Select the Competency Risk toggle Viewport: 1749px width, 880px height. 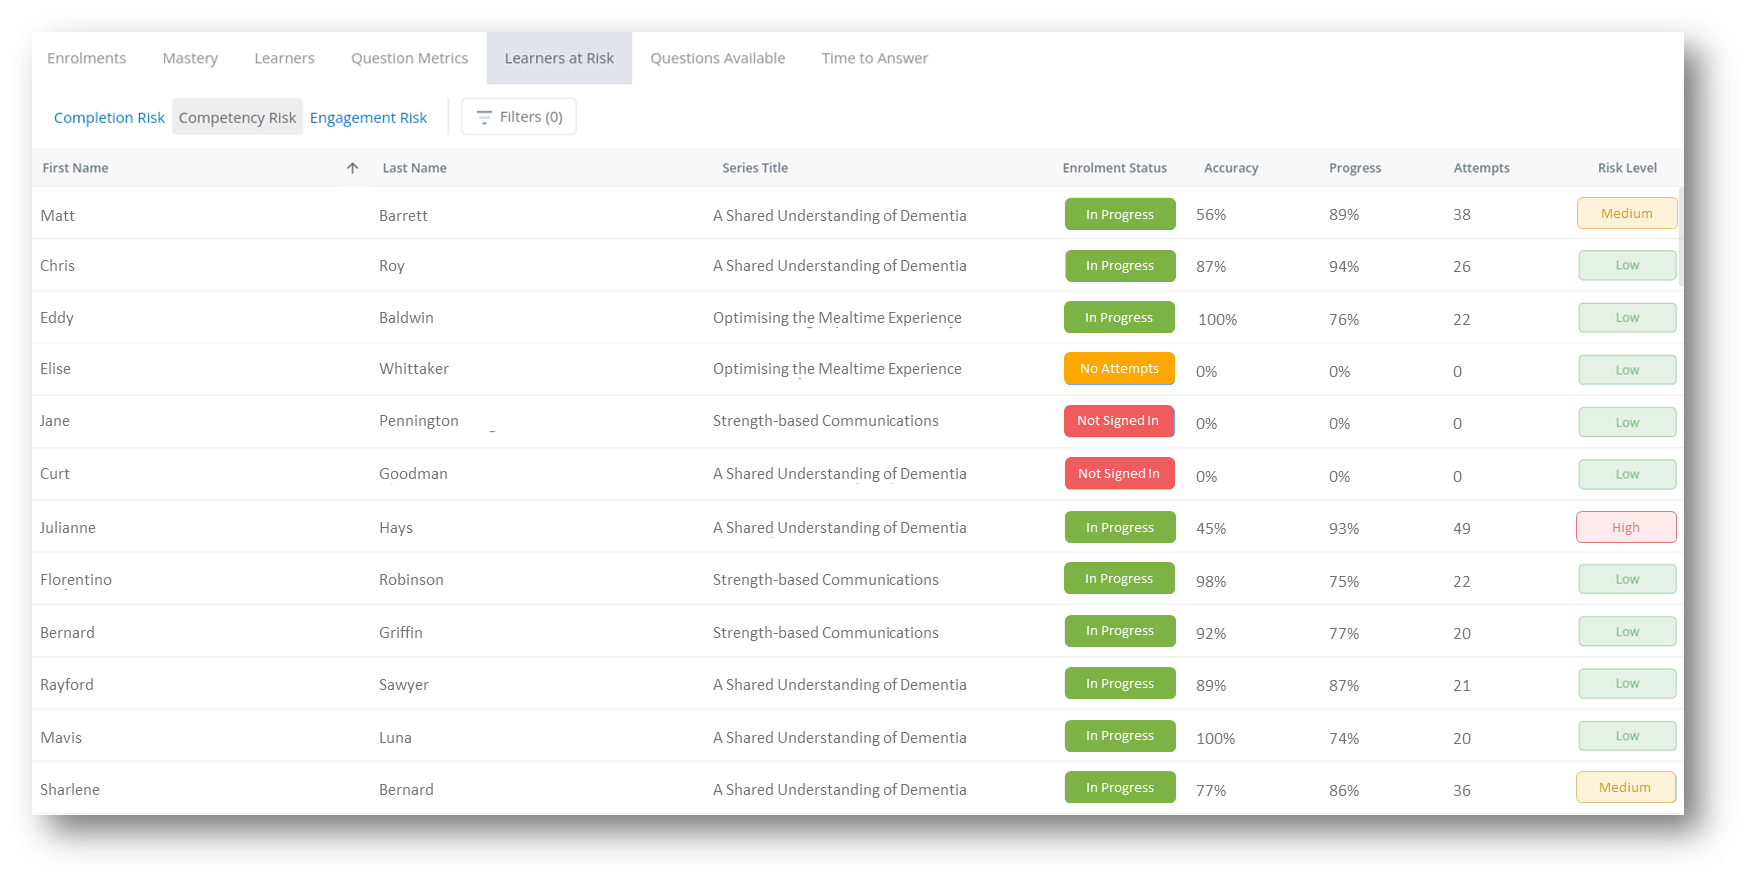point(237,118)
